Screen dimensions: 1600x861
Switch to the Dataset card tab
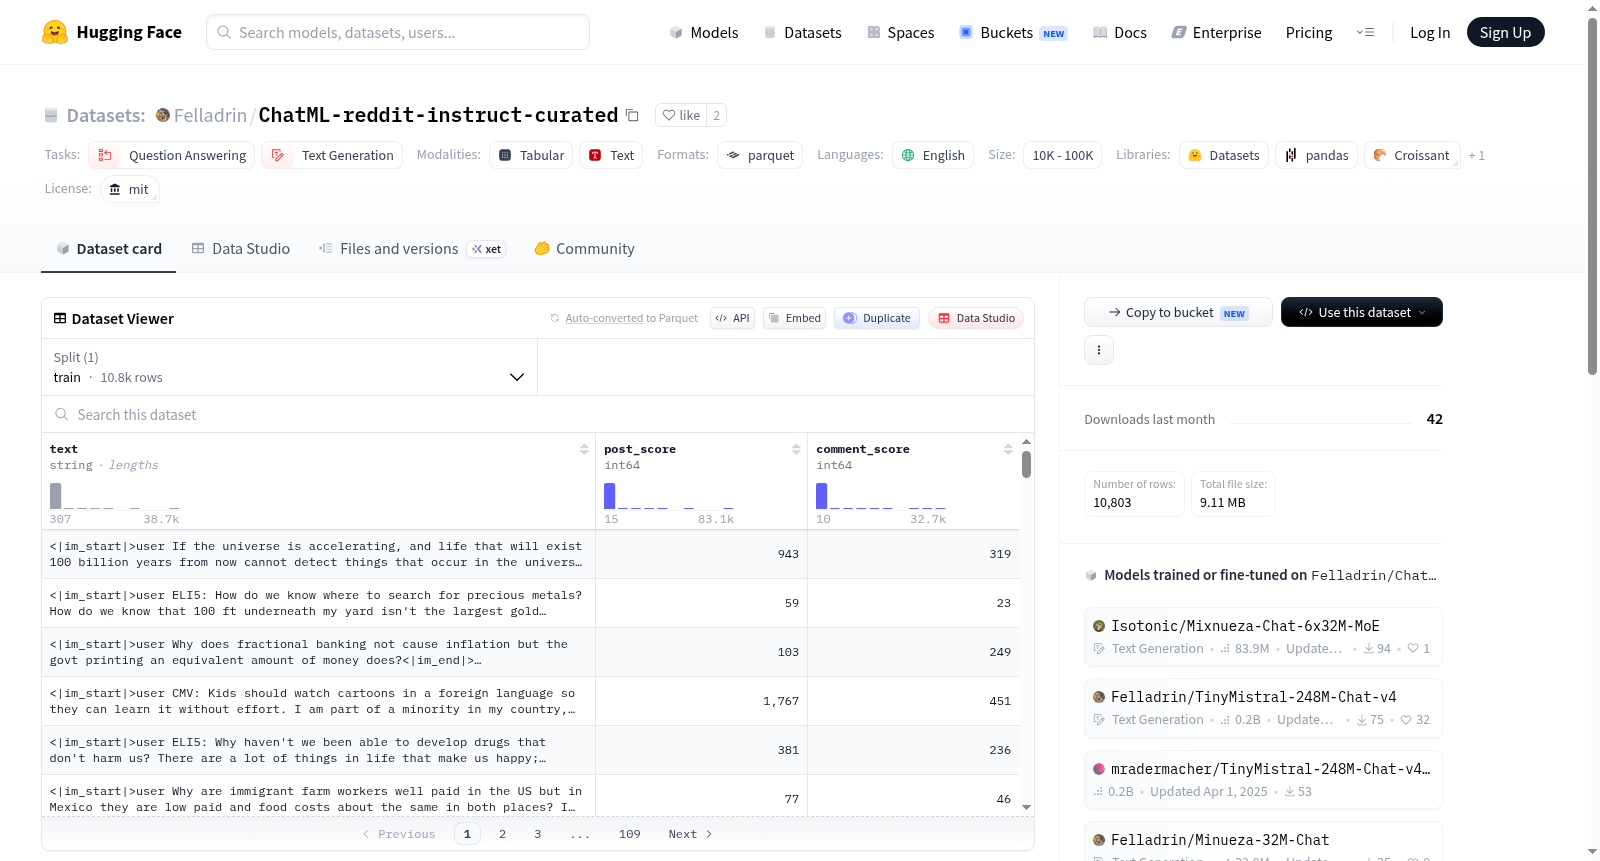click(x=108, y=249)
